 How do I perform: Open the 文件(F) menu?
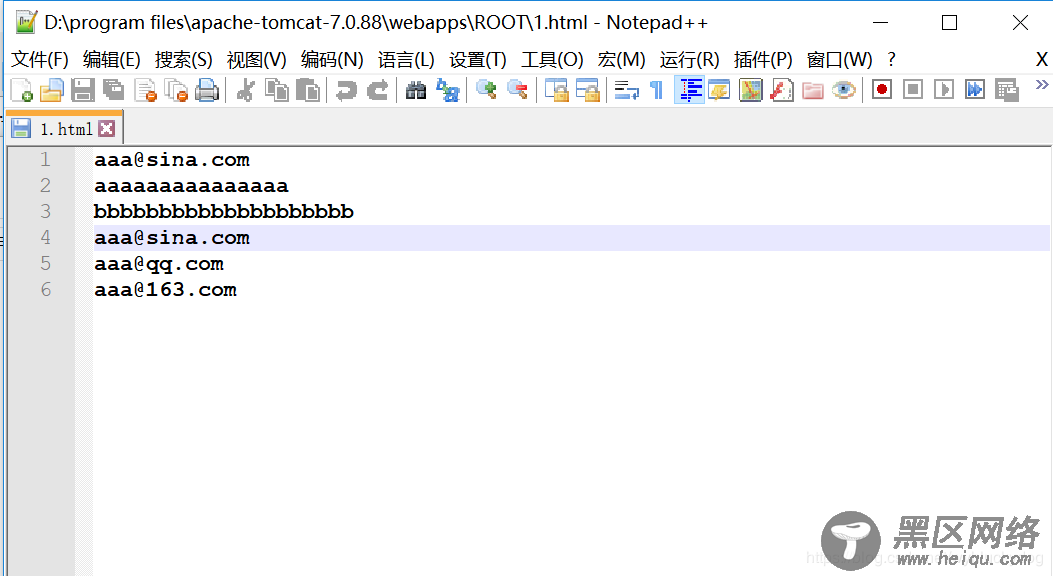click(40, 60)
